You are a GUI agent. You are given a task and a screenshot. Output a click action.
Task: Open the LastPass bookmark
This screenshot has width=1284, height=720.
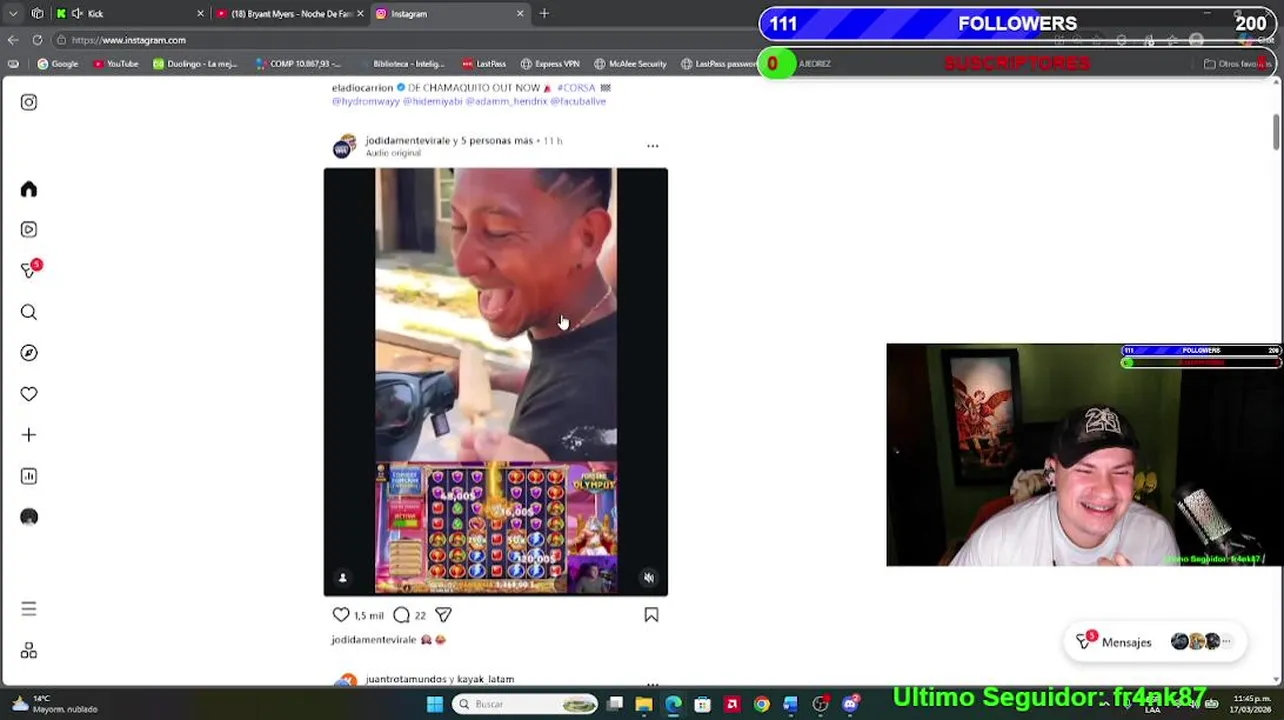[484, 64]
